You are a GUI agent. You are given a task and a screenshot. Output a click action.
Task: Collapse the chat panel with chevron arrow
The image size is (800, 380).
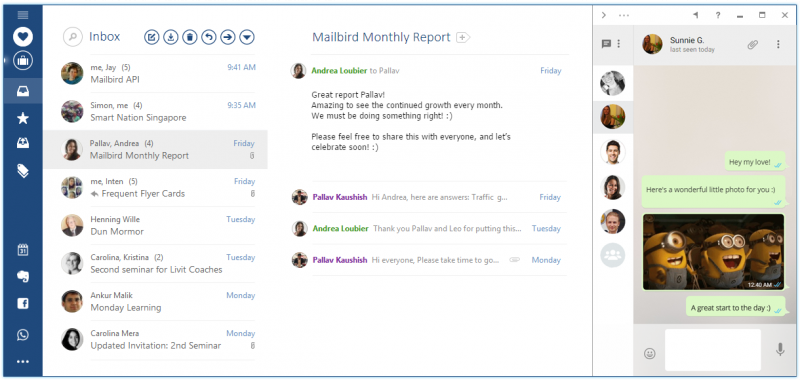point(604,15)
